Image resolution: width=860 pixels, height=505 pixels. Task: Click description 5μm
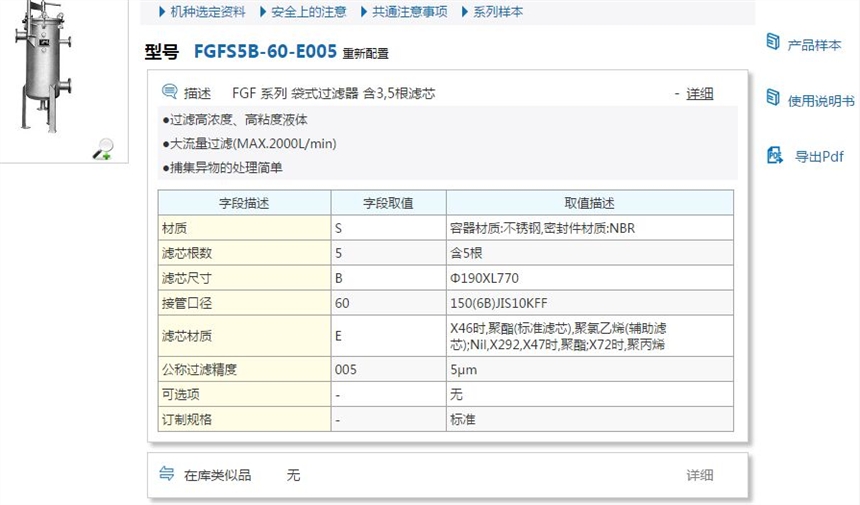tap(463, 370)
